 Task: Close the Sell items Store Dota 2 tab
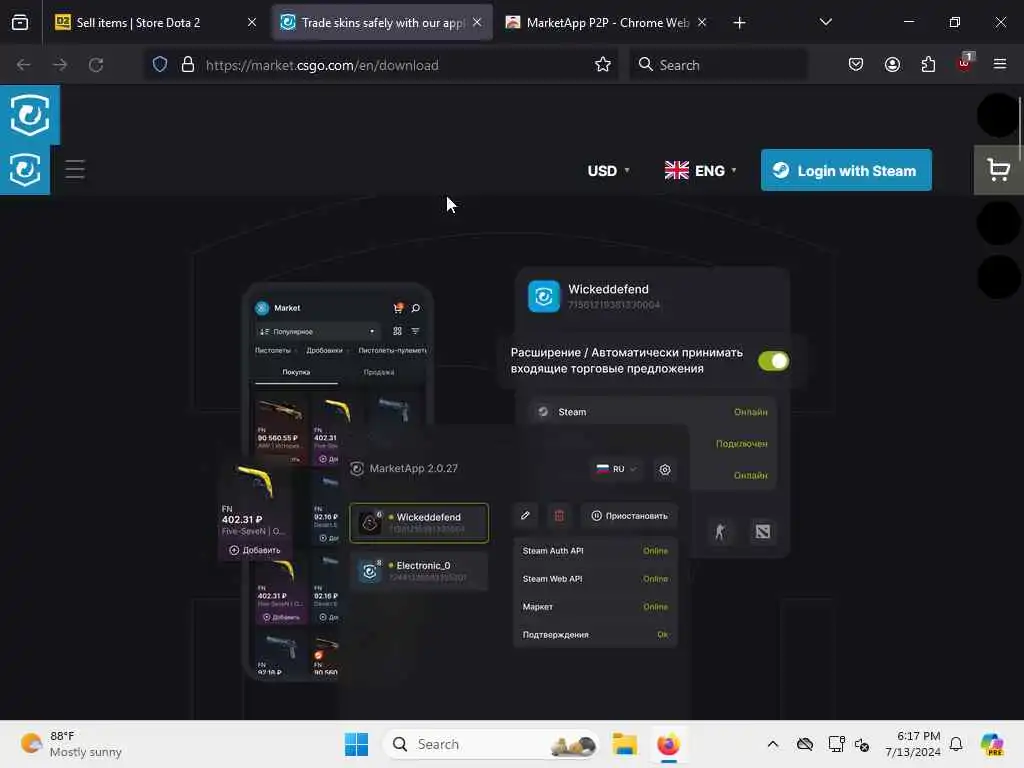252,22
